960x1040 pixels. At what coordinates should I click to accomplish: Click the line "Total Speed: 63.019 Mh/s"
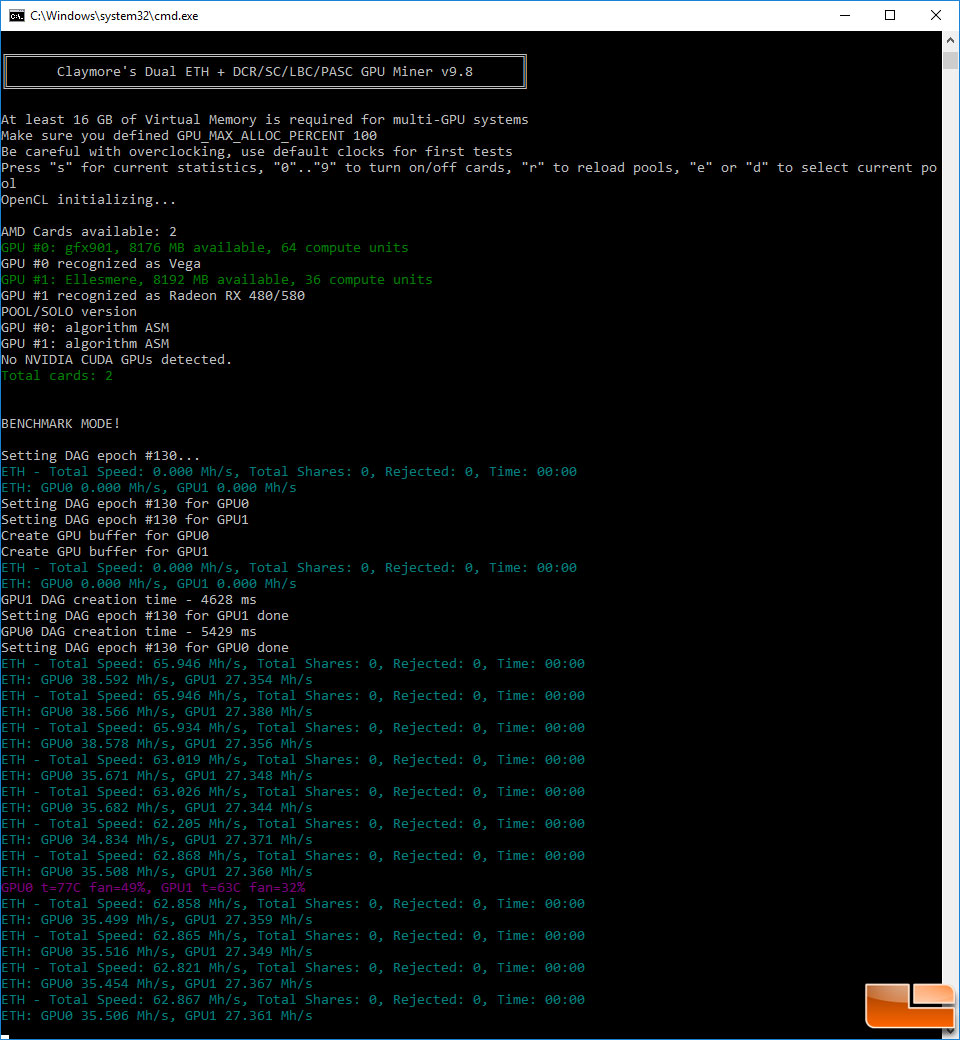coord(293,759)
